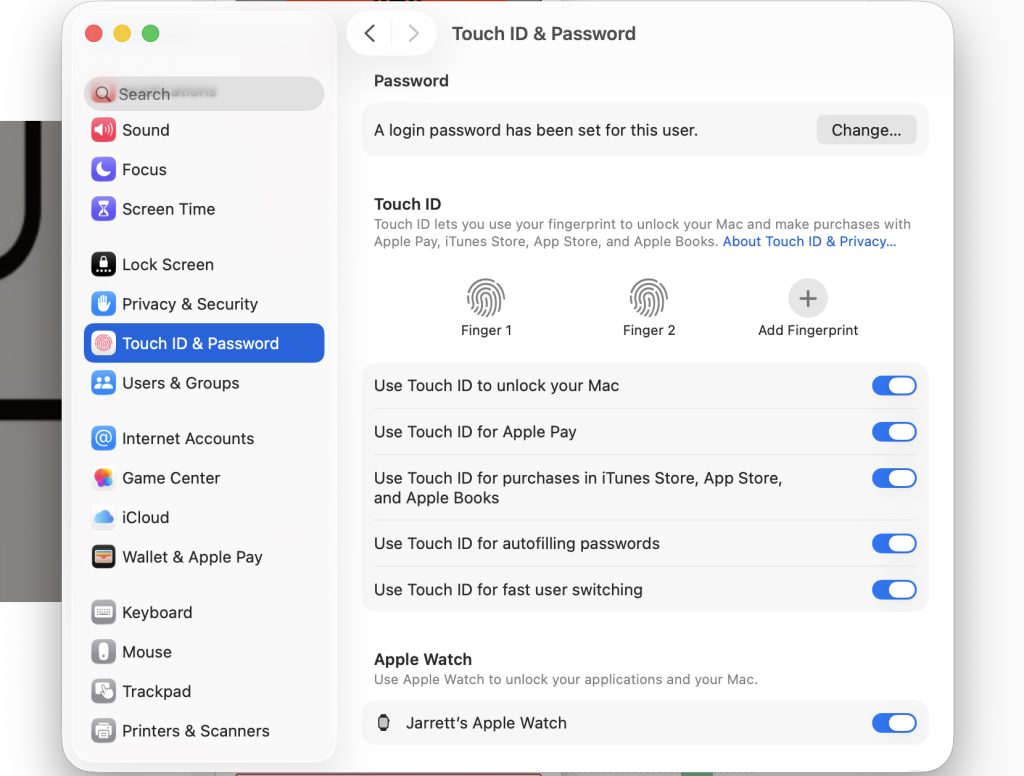The width and height of the screenshot is (1024, 776).
Task: Open Game Center settings
Action: click(170, 478)
